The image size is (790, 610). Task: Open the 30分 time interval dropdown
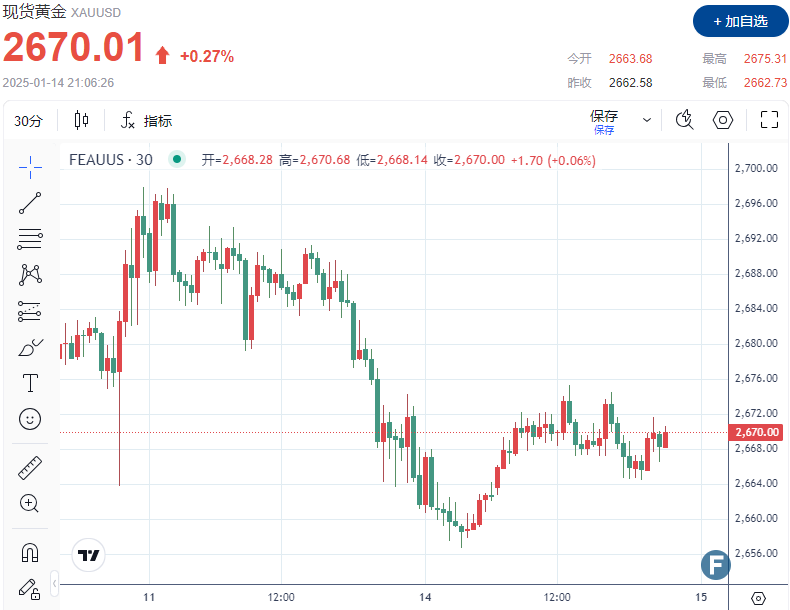tap(29, 121)
